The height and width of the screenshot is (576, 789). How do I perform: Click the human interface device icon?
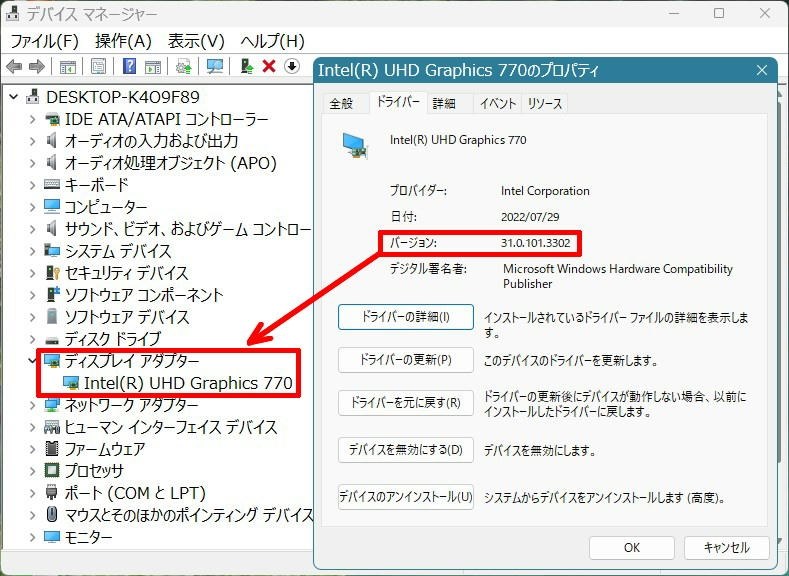(52, 427)
